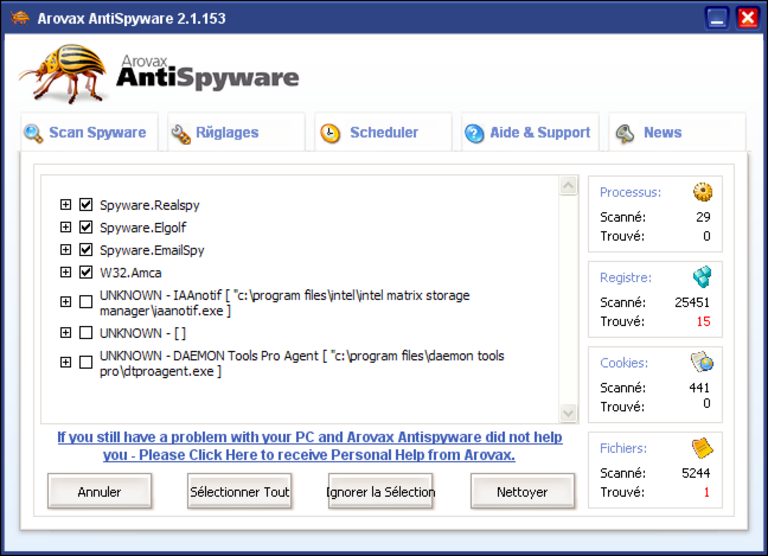This screenshot has height=556, width=768.
Task: Click the Cookies globe icon
Action: [x=702, y=362]
